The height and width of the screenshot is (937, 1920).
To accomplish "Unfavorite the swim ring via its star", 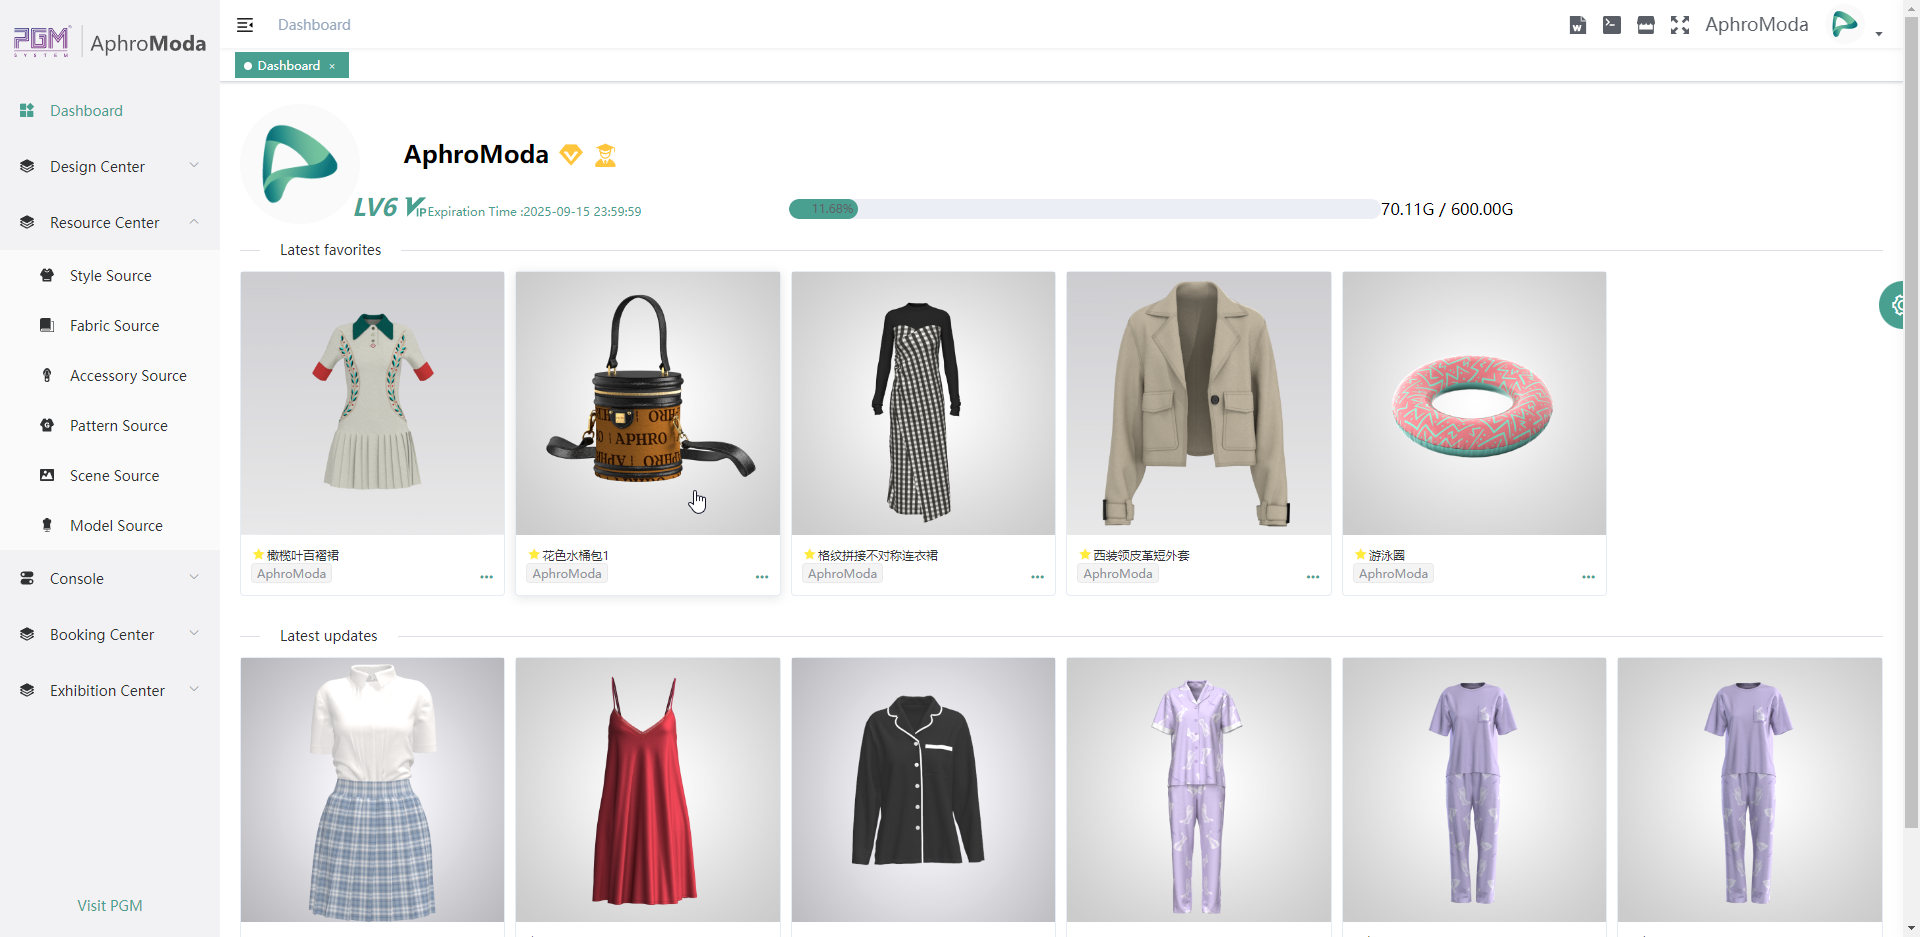I will click(x=1361, y=555).
